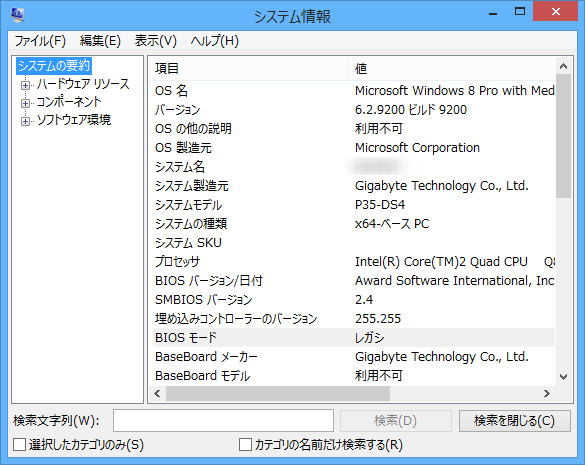Click the vertical scrollbar down arrow
The width and height of the screenshot is (585, 465).
pyautogui.click(x=563, y=377)
